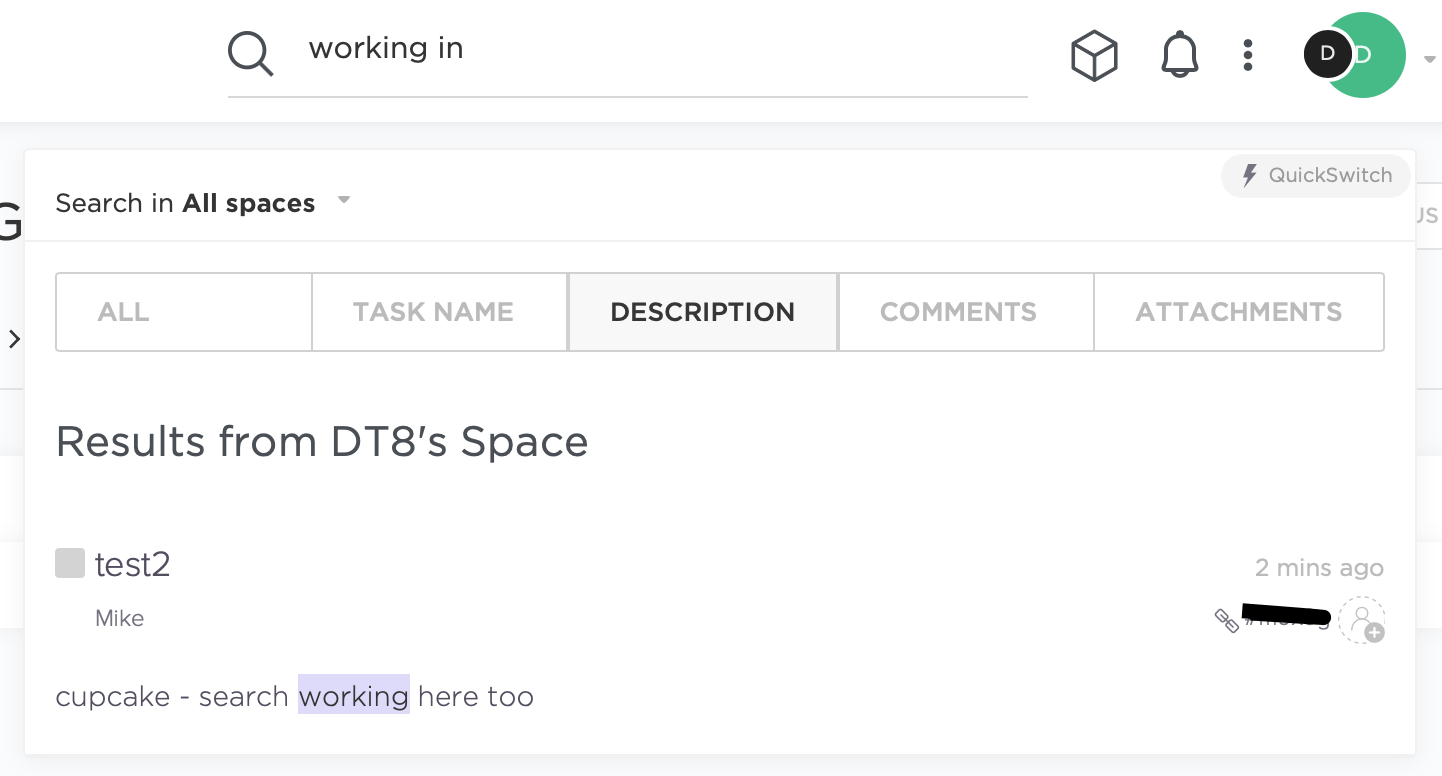1442x776 pixels.
Task: Open the 3D cube apps icon
Action: [x=1093, y=55]
